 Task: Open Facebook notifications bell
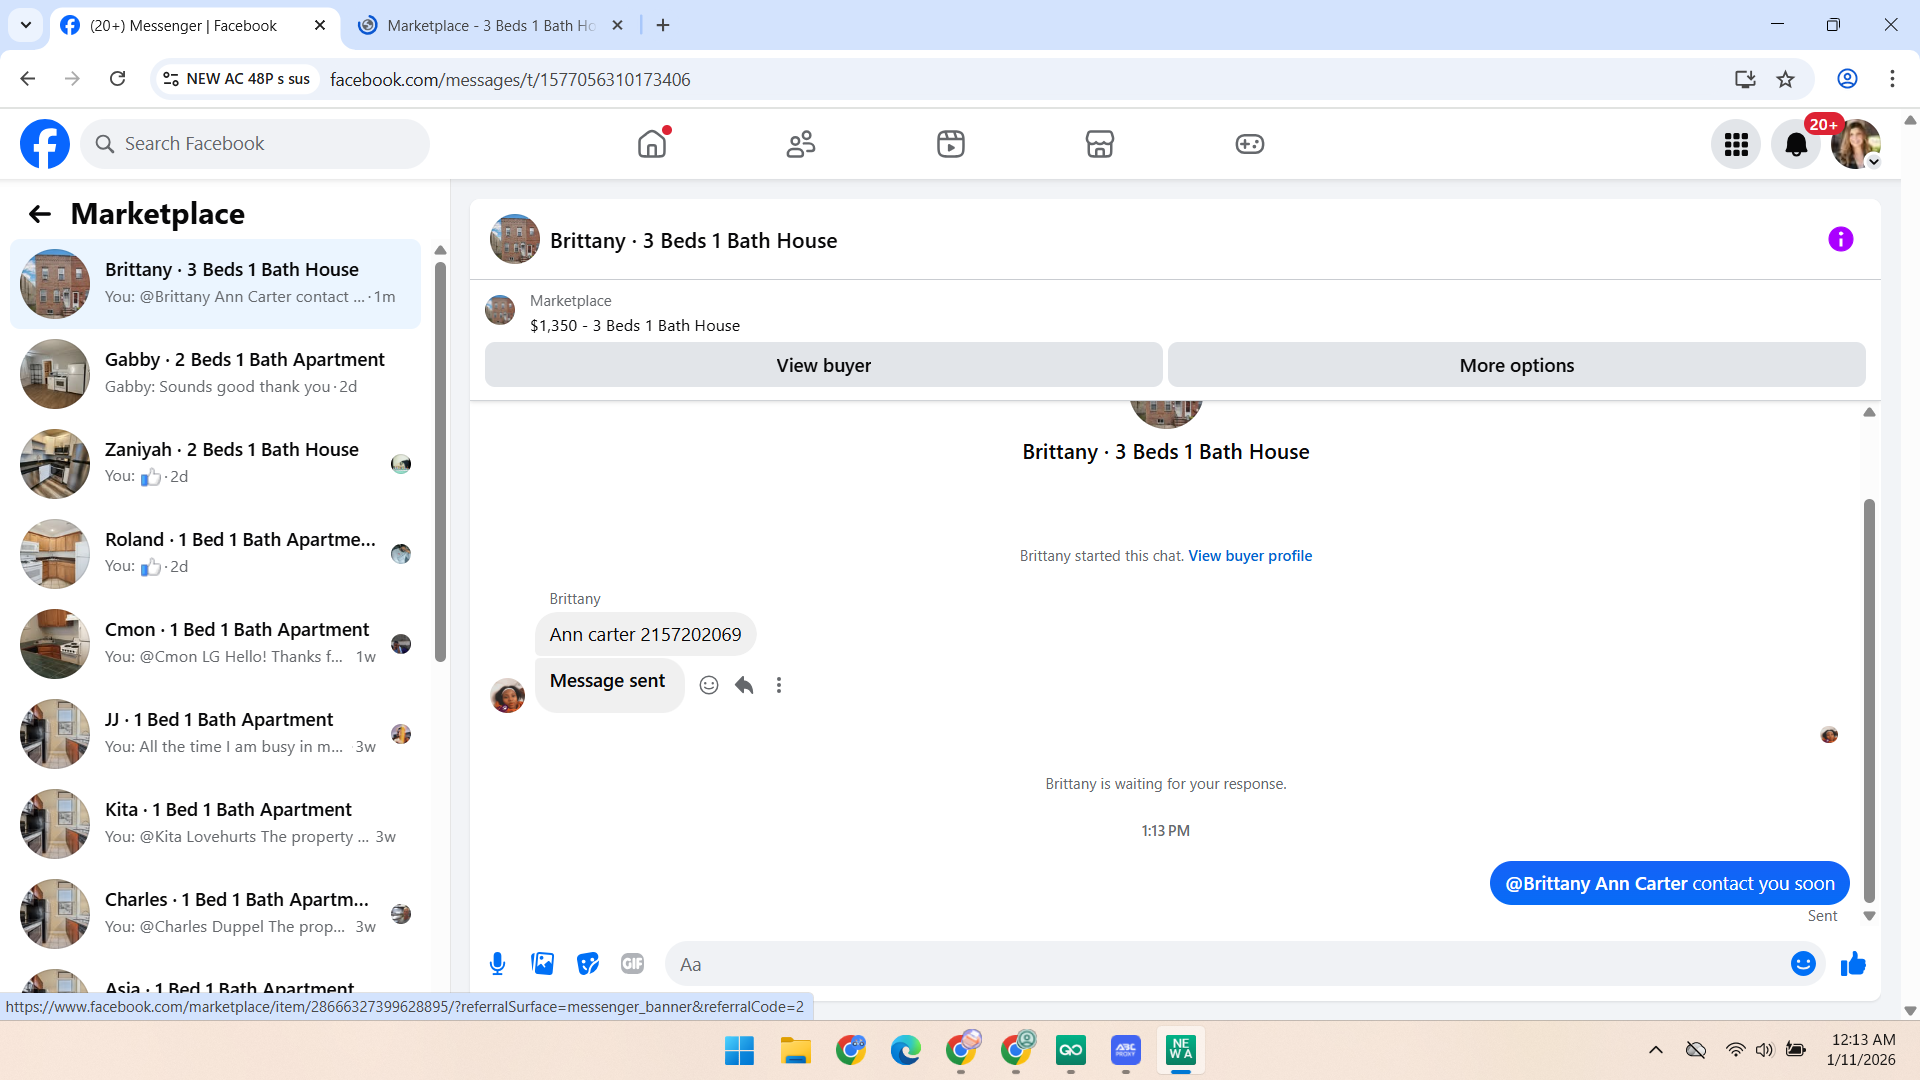pos(1796,145)
